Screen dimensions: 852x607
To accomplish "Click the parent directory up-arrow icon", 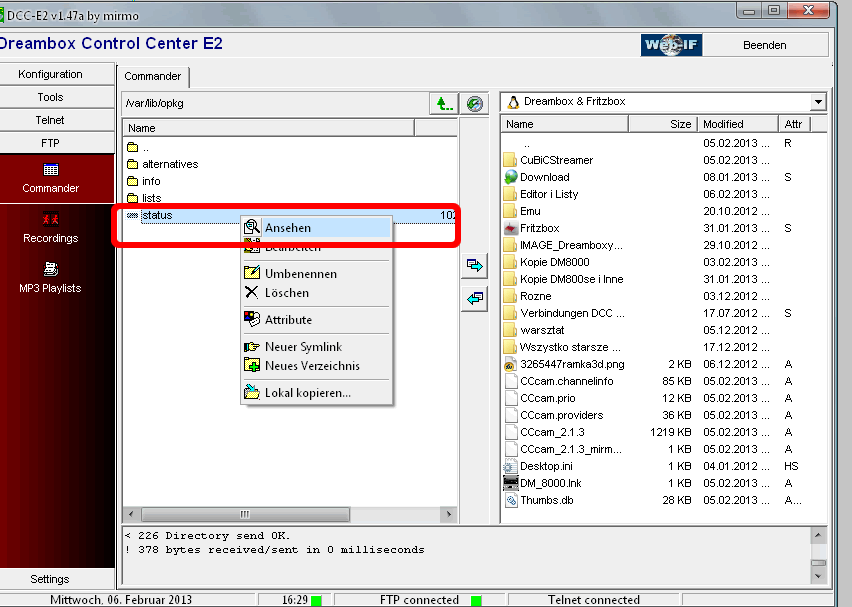I will [443, 103].
